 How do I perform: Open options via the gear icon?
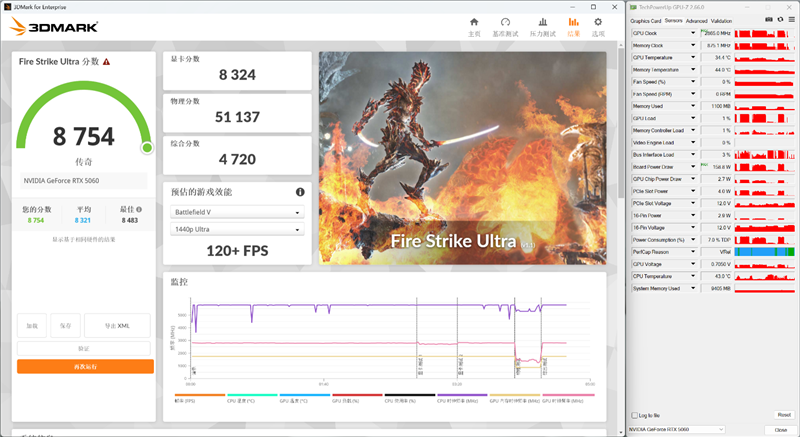(598, 22)
